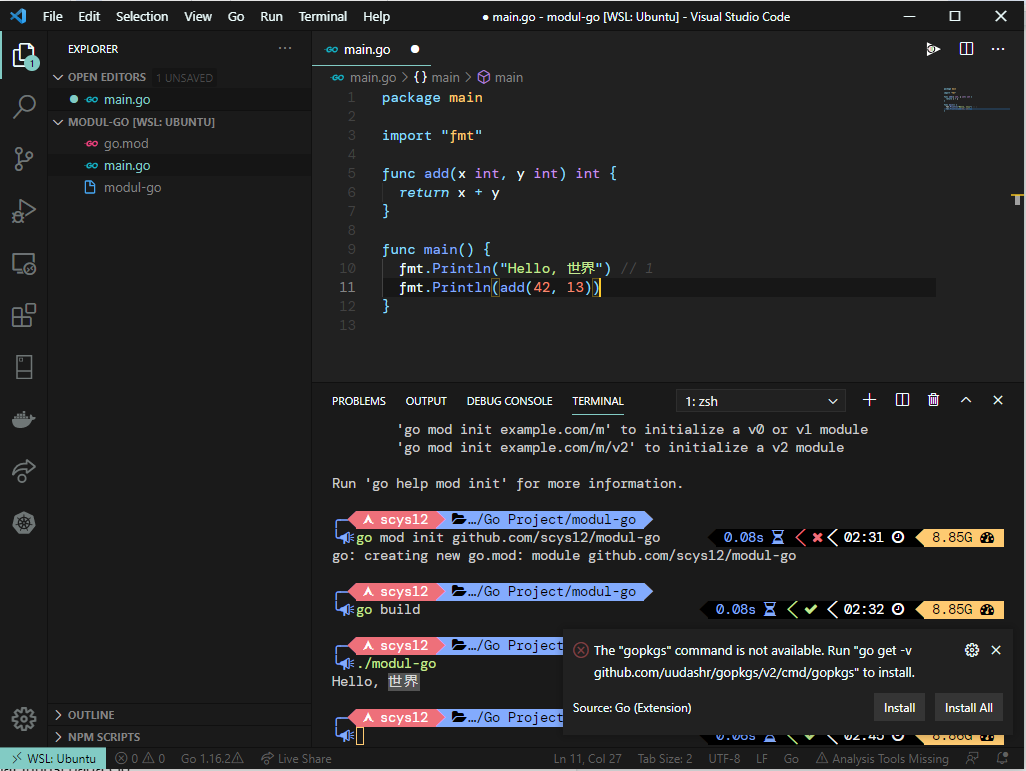Open the Go menu
The image size is (1026, 771).
(x=236, y=16)
